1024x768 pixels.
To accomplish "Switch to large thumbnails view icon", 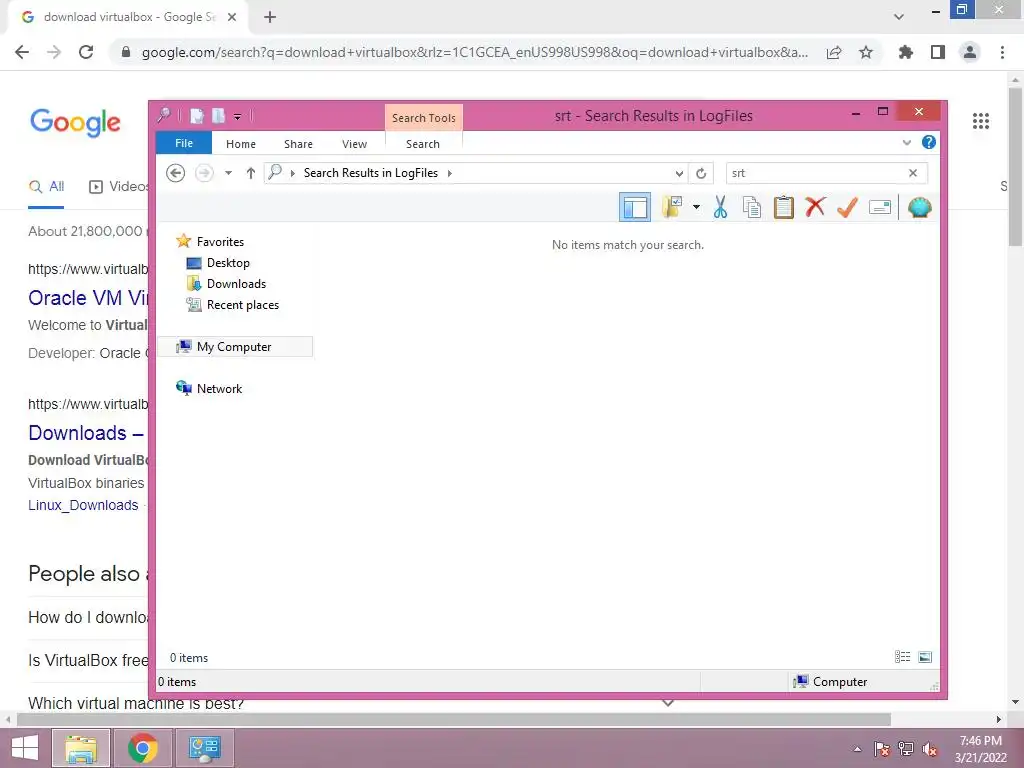I will [x=925, y=657].
